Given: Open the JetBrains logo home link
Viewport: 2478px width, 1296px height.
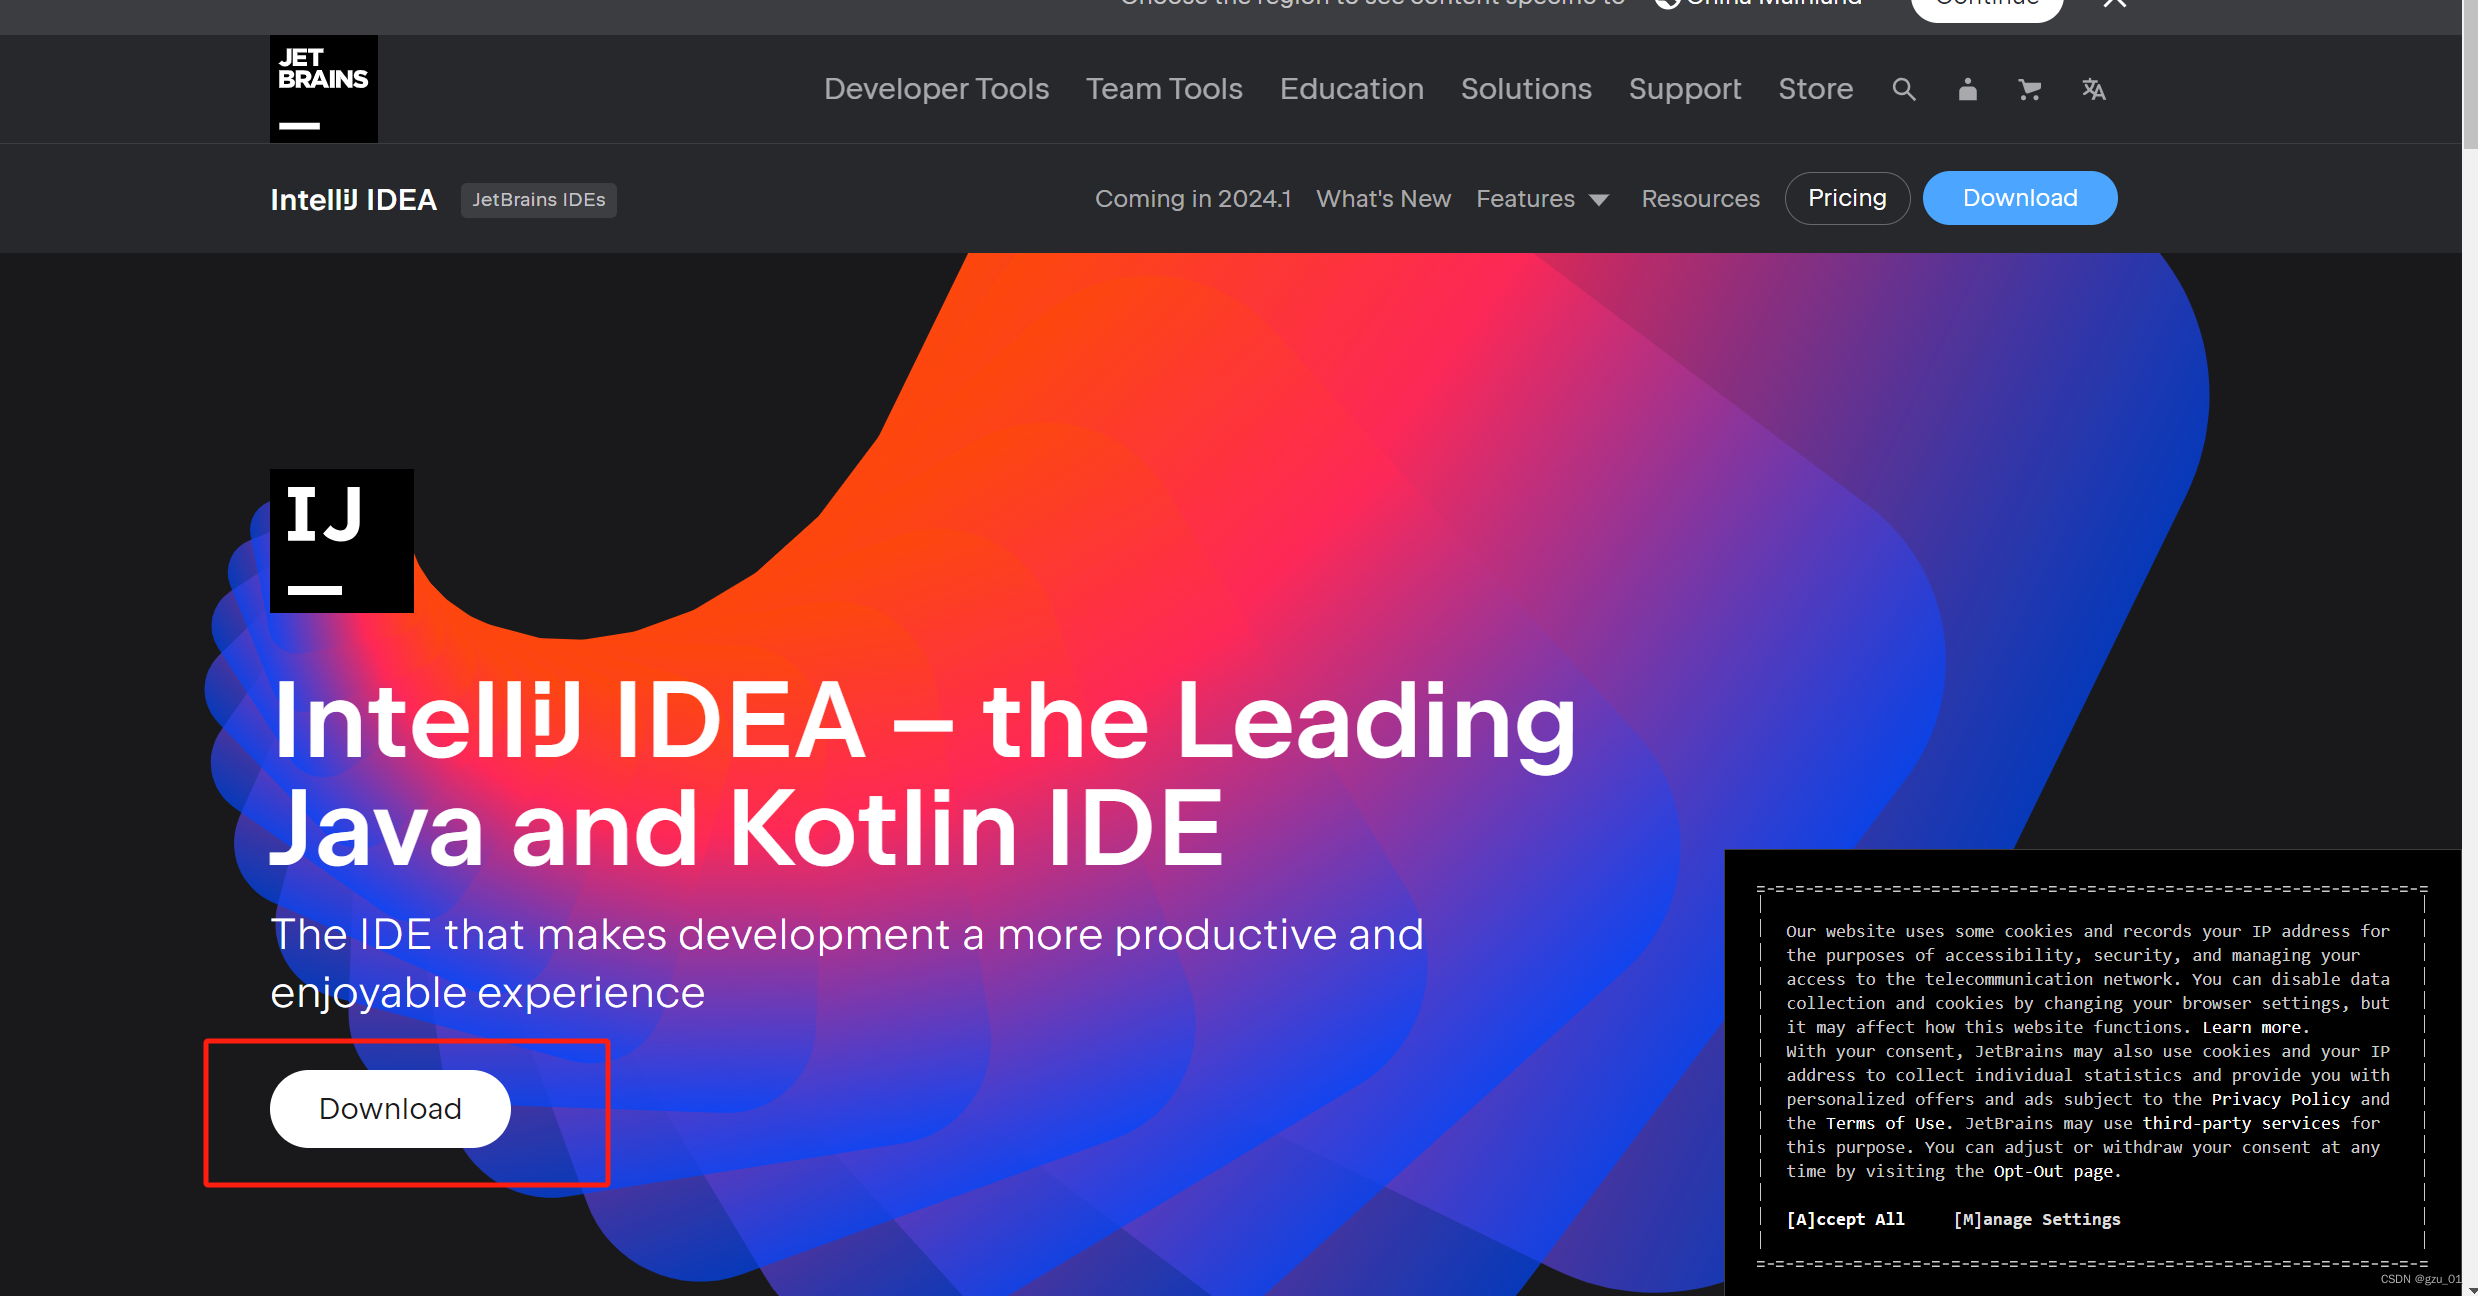Looking at the screenshot, I should click(x=323, y=89).
